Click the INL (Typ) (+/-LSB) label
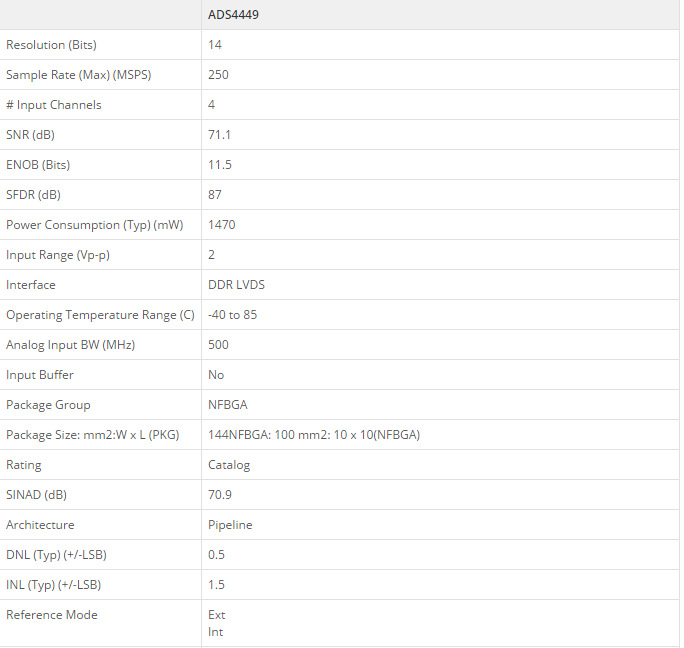The height and width of the screenshot is (648, 684). [x=53, y=585]
